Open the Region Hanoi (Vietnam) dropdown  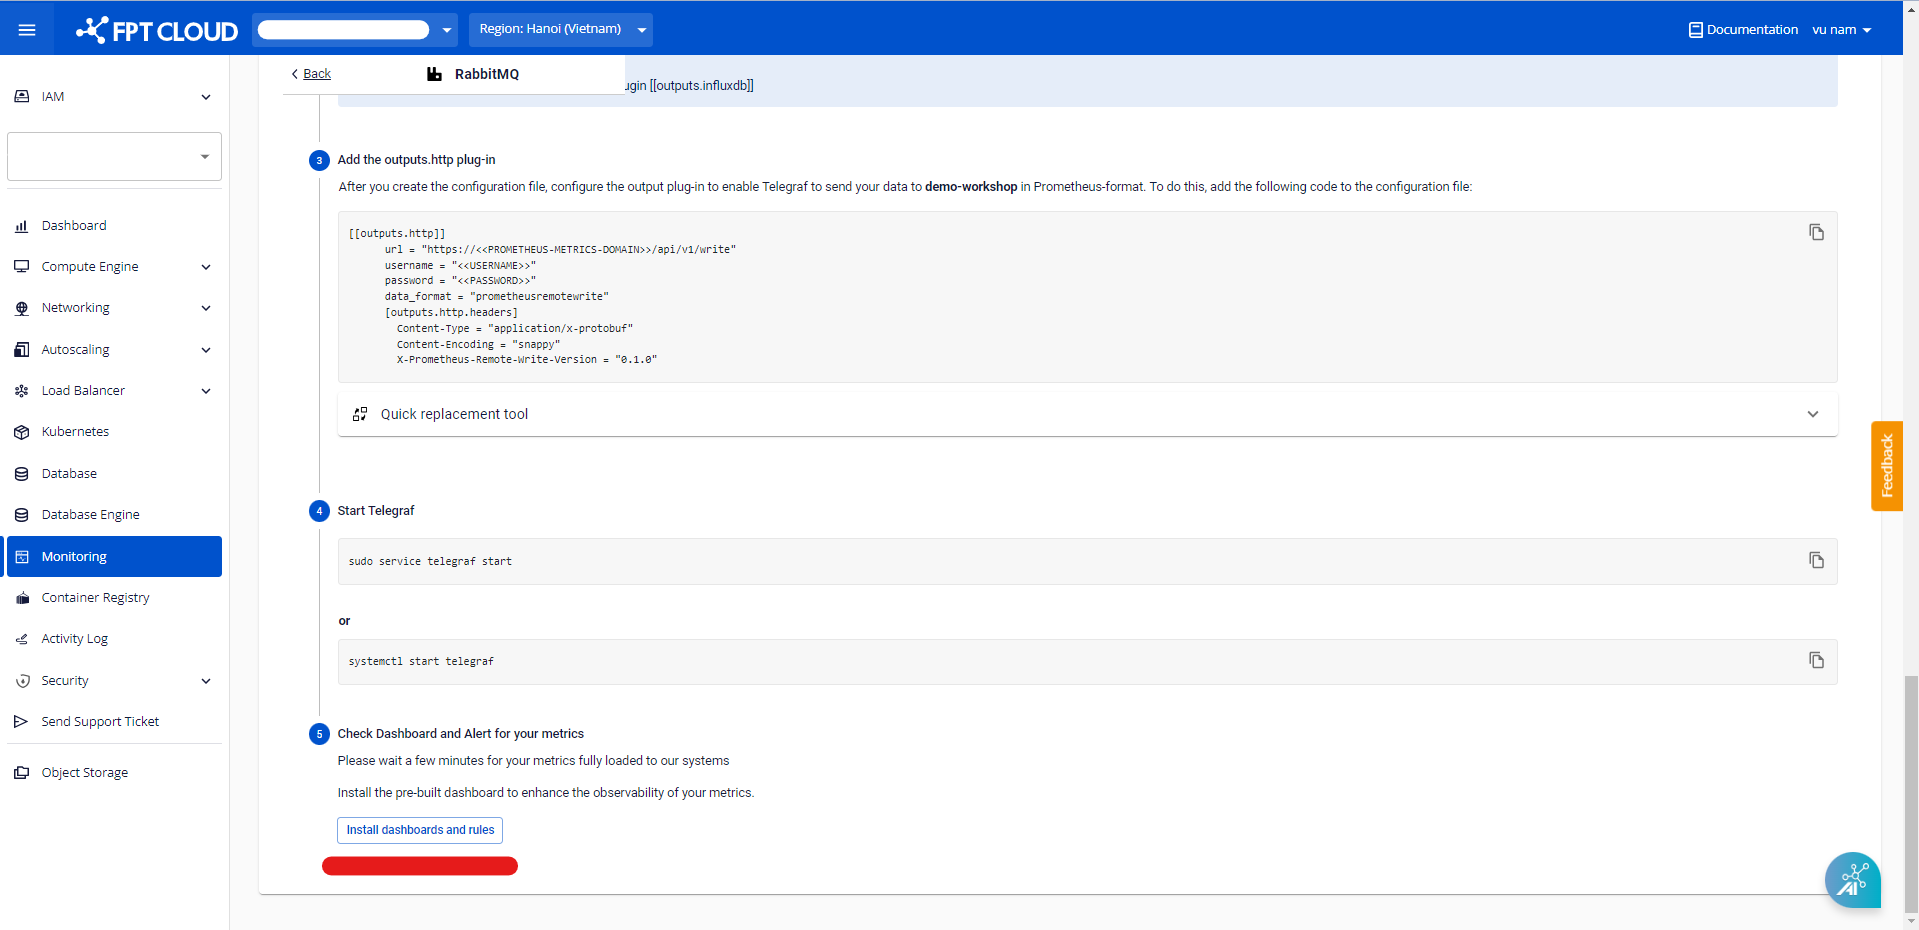click(560, 29)
